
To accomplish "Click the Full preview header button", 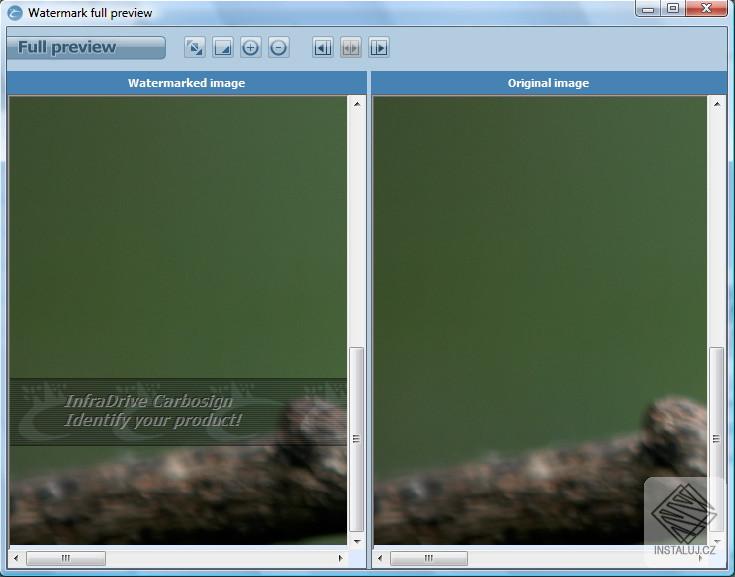I will tap(86, 47).
